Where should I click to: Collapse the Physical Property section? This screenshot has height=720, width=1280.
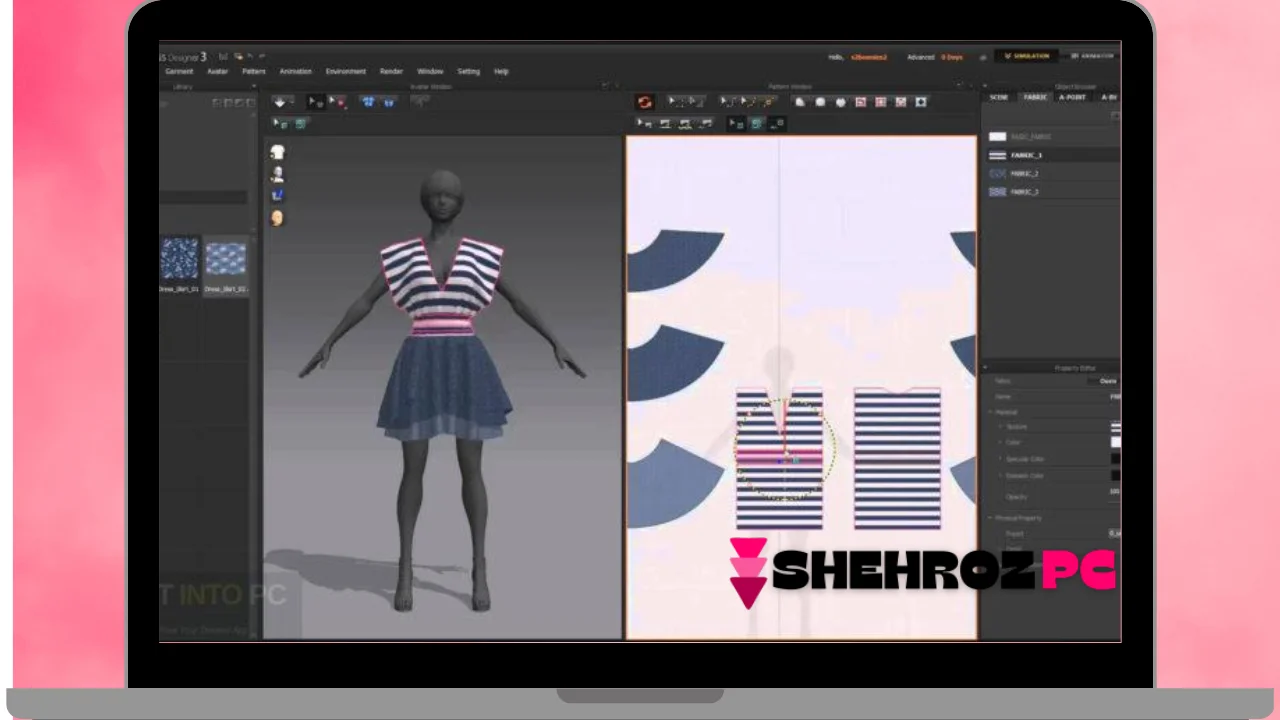[x=990, y=517]
